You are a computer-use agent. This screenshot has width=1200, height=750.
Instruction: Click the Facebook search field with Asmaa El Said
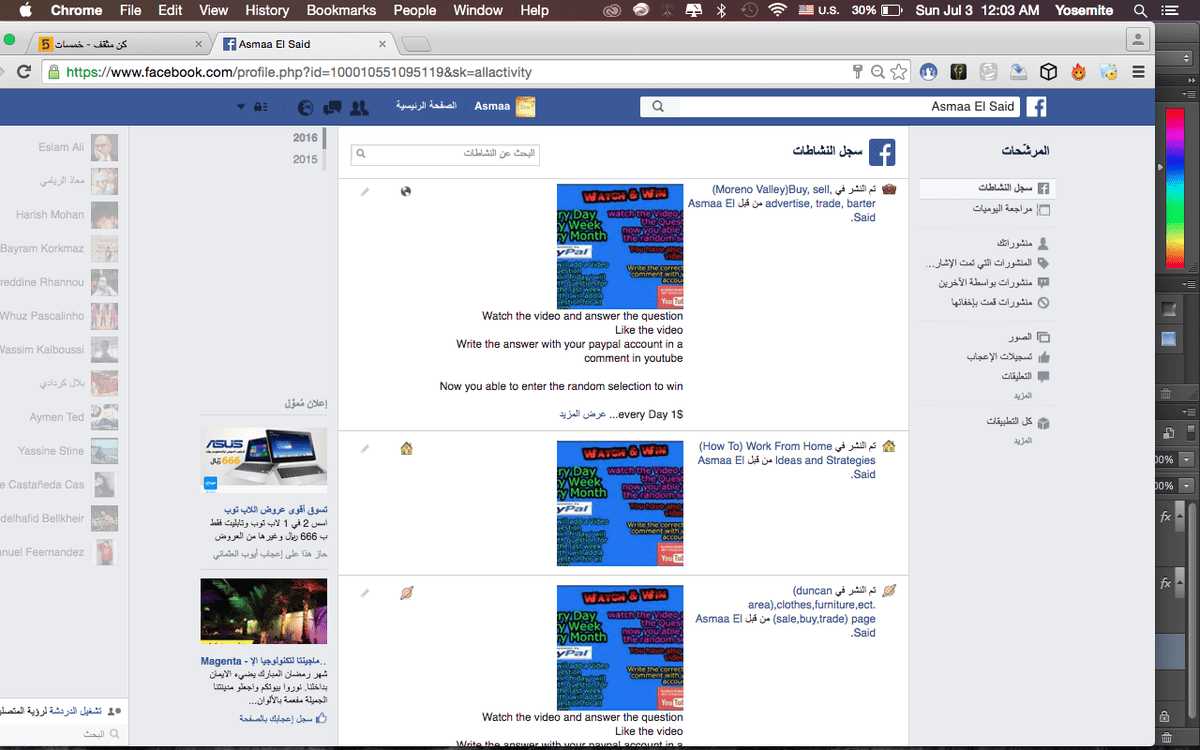pyautogui.click(x=831, y=107)
